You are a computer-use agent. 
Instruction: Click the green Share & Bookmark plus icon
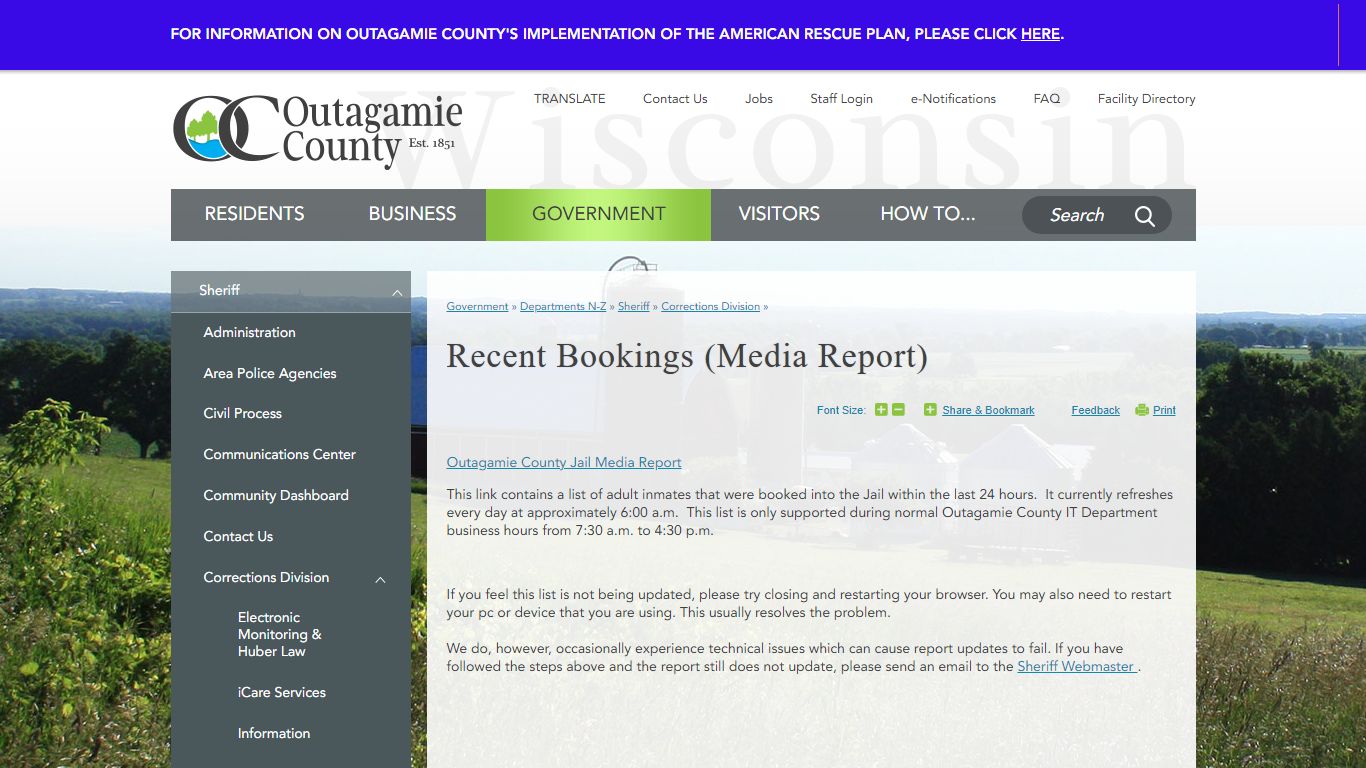(x=930, y=410)
